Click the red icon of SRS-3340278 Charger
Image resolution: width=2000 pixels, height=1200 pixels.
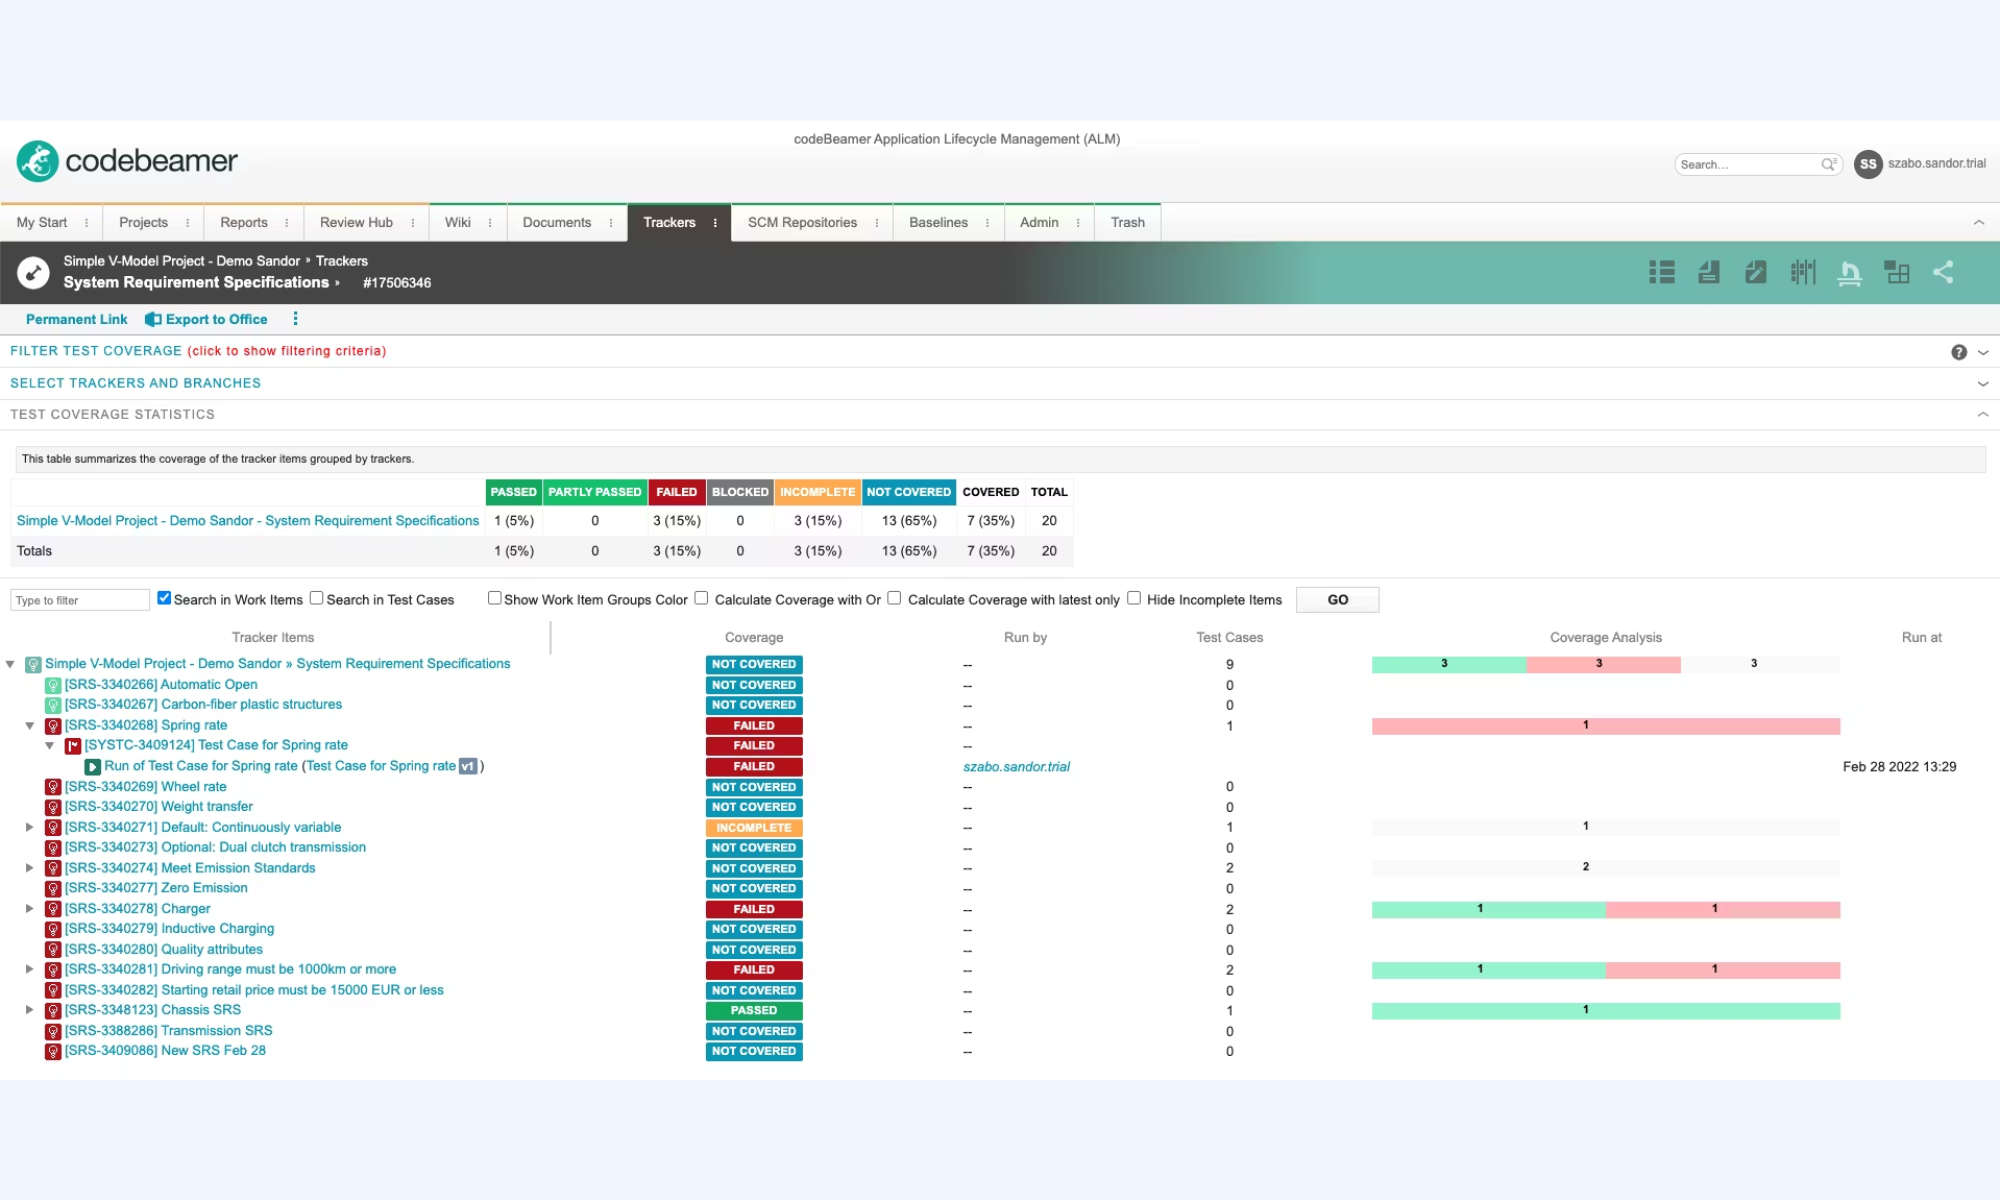53,909
